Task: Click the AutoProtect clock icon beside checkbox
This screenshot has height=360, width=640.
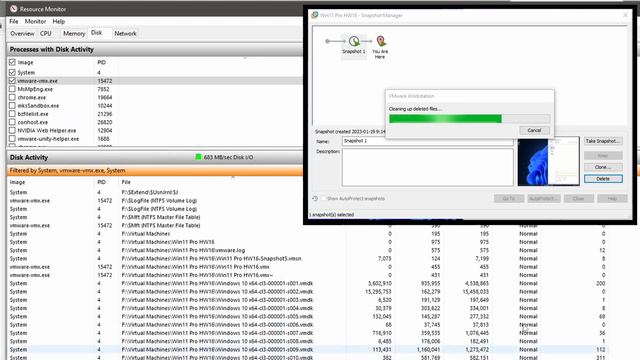Action: 315,198
